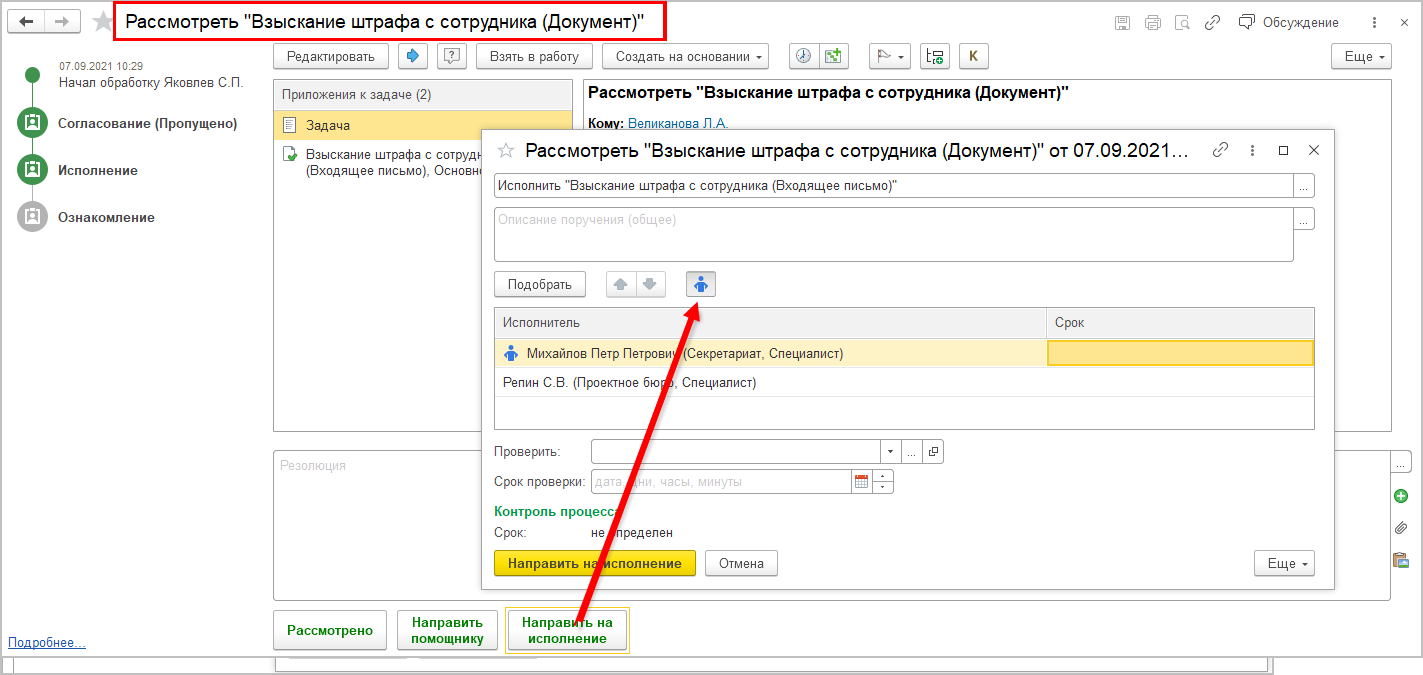Open ellipsis next to task title field

(1304, 186)
